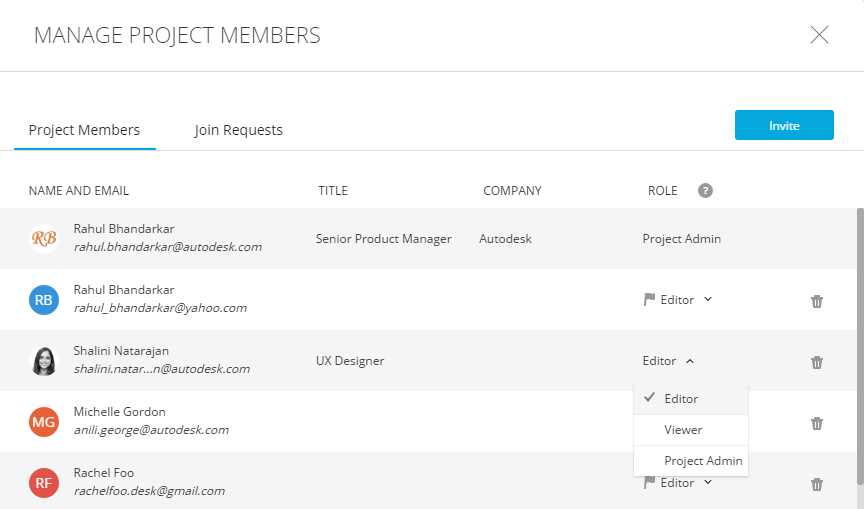Image resolution: width=864 pixels, height=509 pixels.
Task: Click the orange MG initials avatar
Action: pos(44,422)
